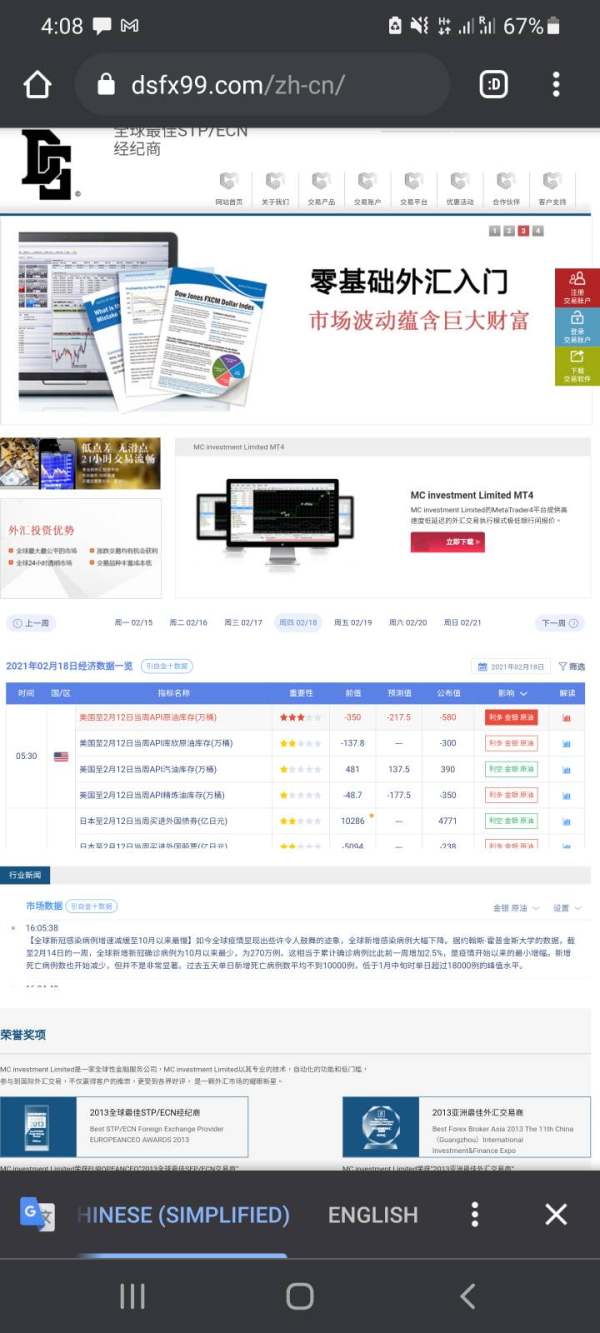Click the three-star rating of API原油库存
The height and width of the screenshot is (1333, 600).
tap(300, 717)
